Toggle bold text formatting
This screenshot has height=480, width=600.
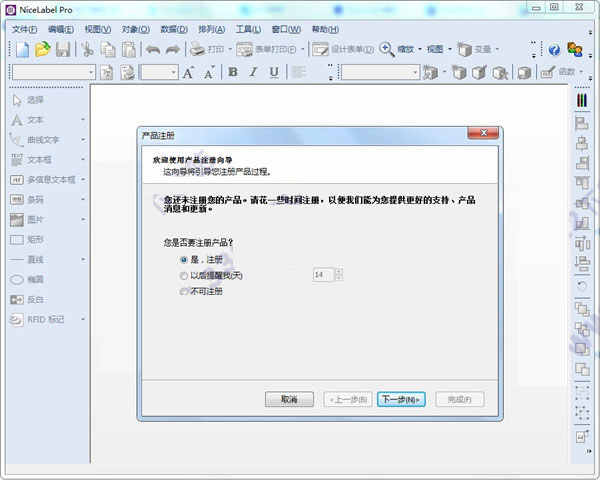pos(233,72)
